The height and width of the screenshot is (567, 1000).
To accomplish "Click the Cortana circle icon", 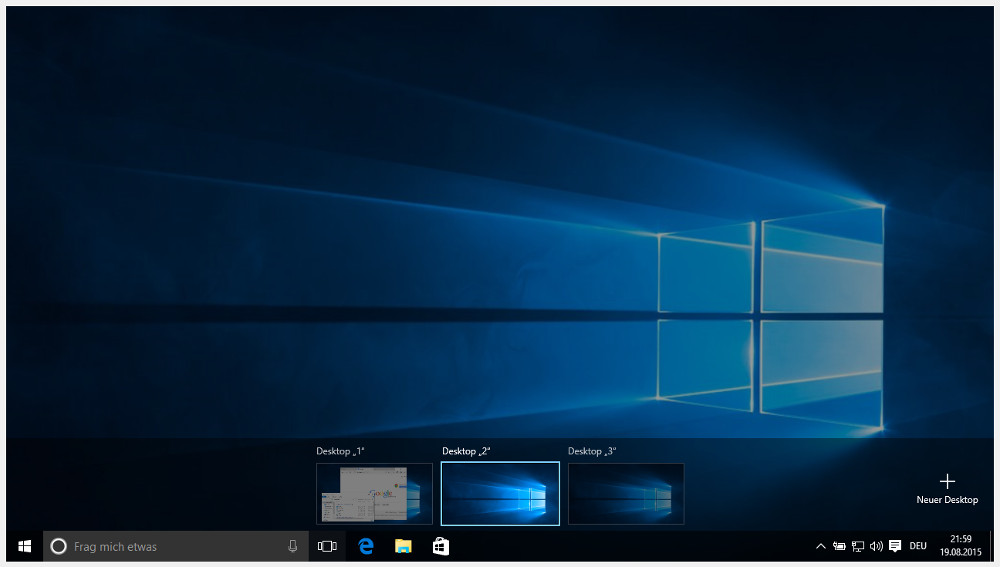I will pyautogui.click(x=58, y=547).
